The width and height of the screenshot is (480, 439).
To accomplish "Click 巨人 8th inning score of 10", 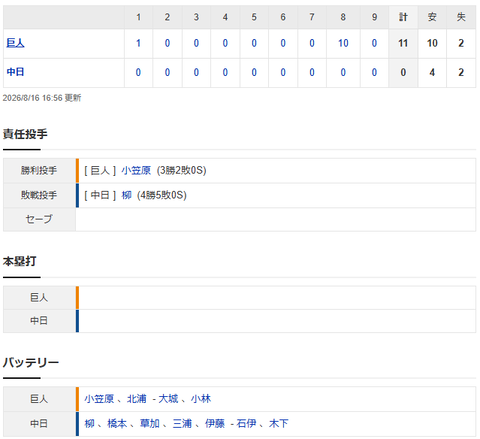I will [343, 43].
